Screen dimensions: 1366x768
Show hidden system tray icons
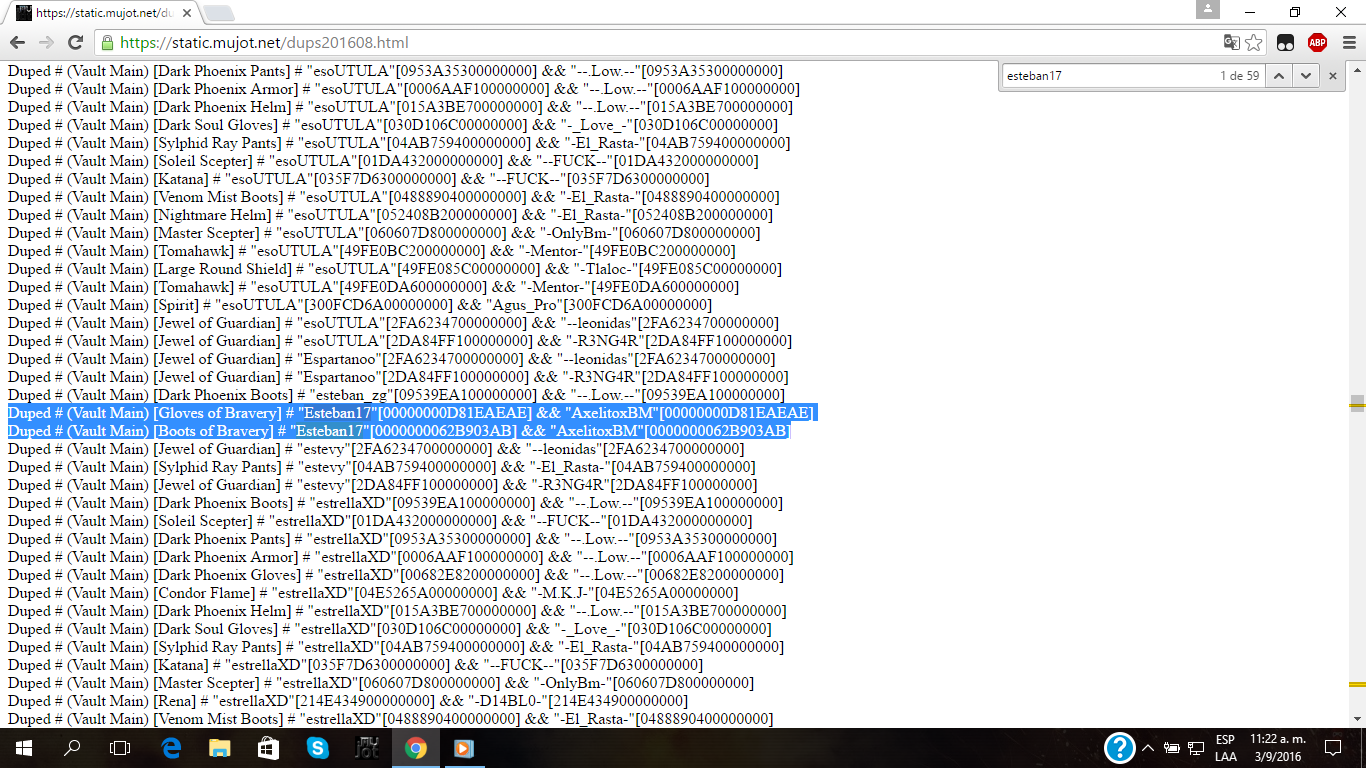click(x=1148, y=747)
